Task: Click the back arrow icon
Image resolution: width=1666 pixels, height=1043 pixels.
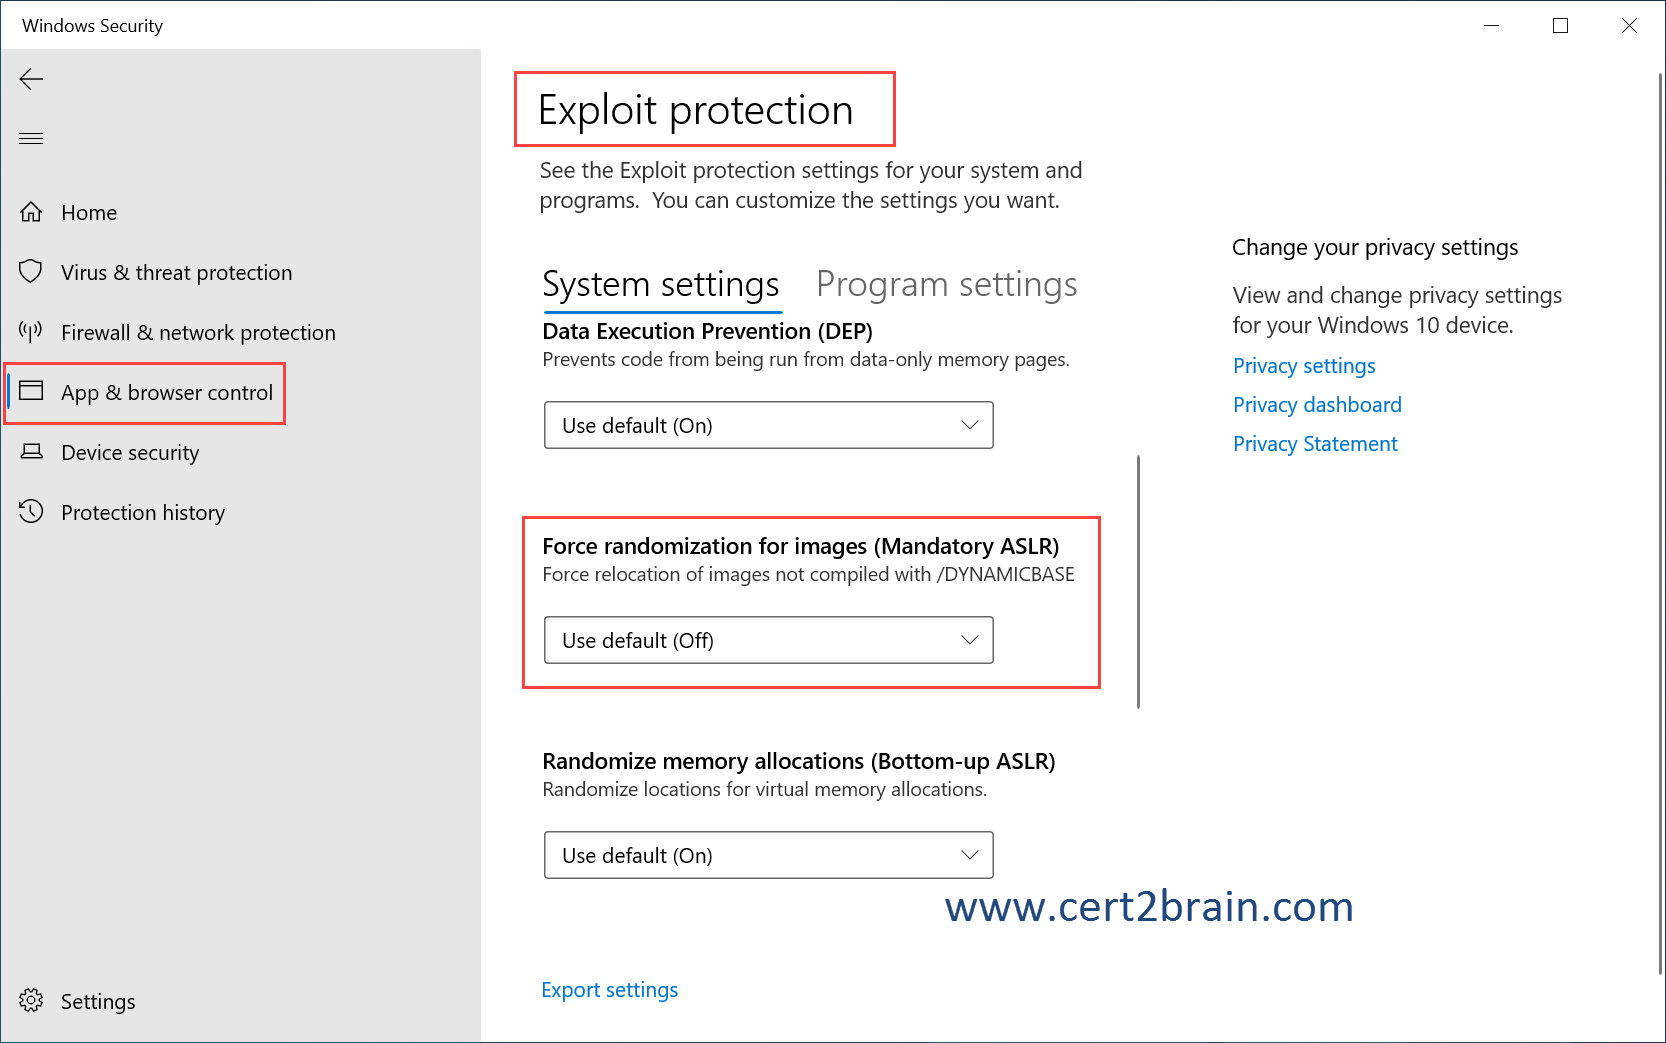Action: (31, 79)
